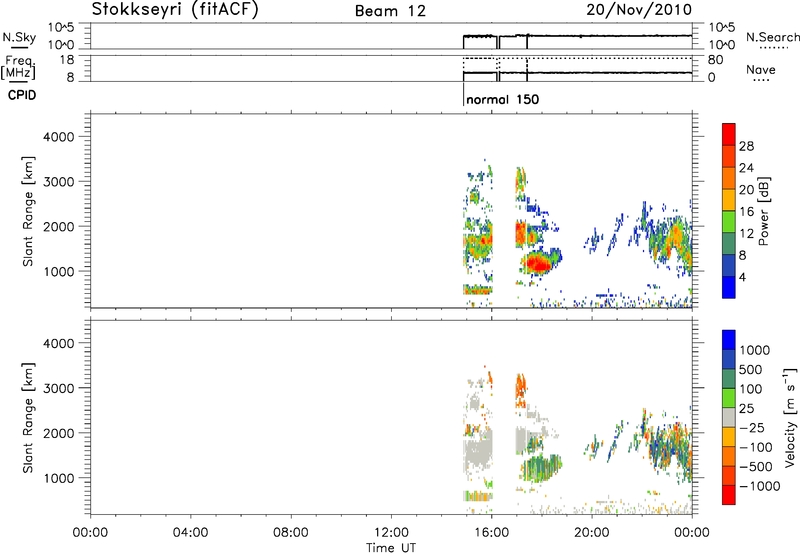Pick the bright blue bottom segment of Power colorbar

(x=729, y=287)
